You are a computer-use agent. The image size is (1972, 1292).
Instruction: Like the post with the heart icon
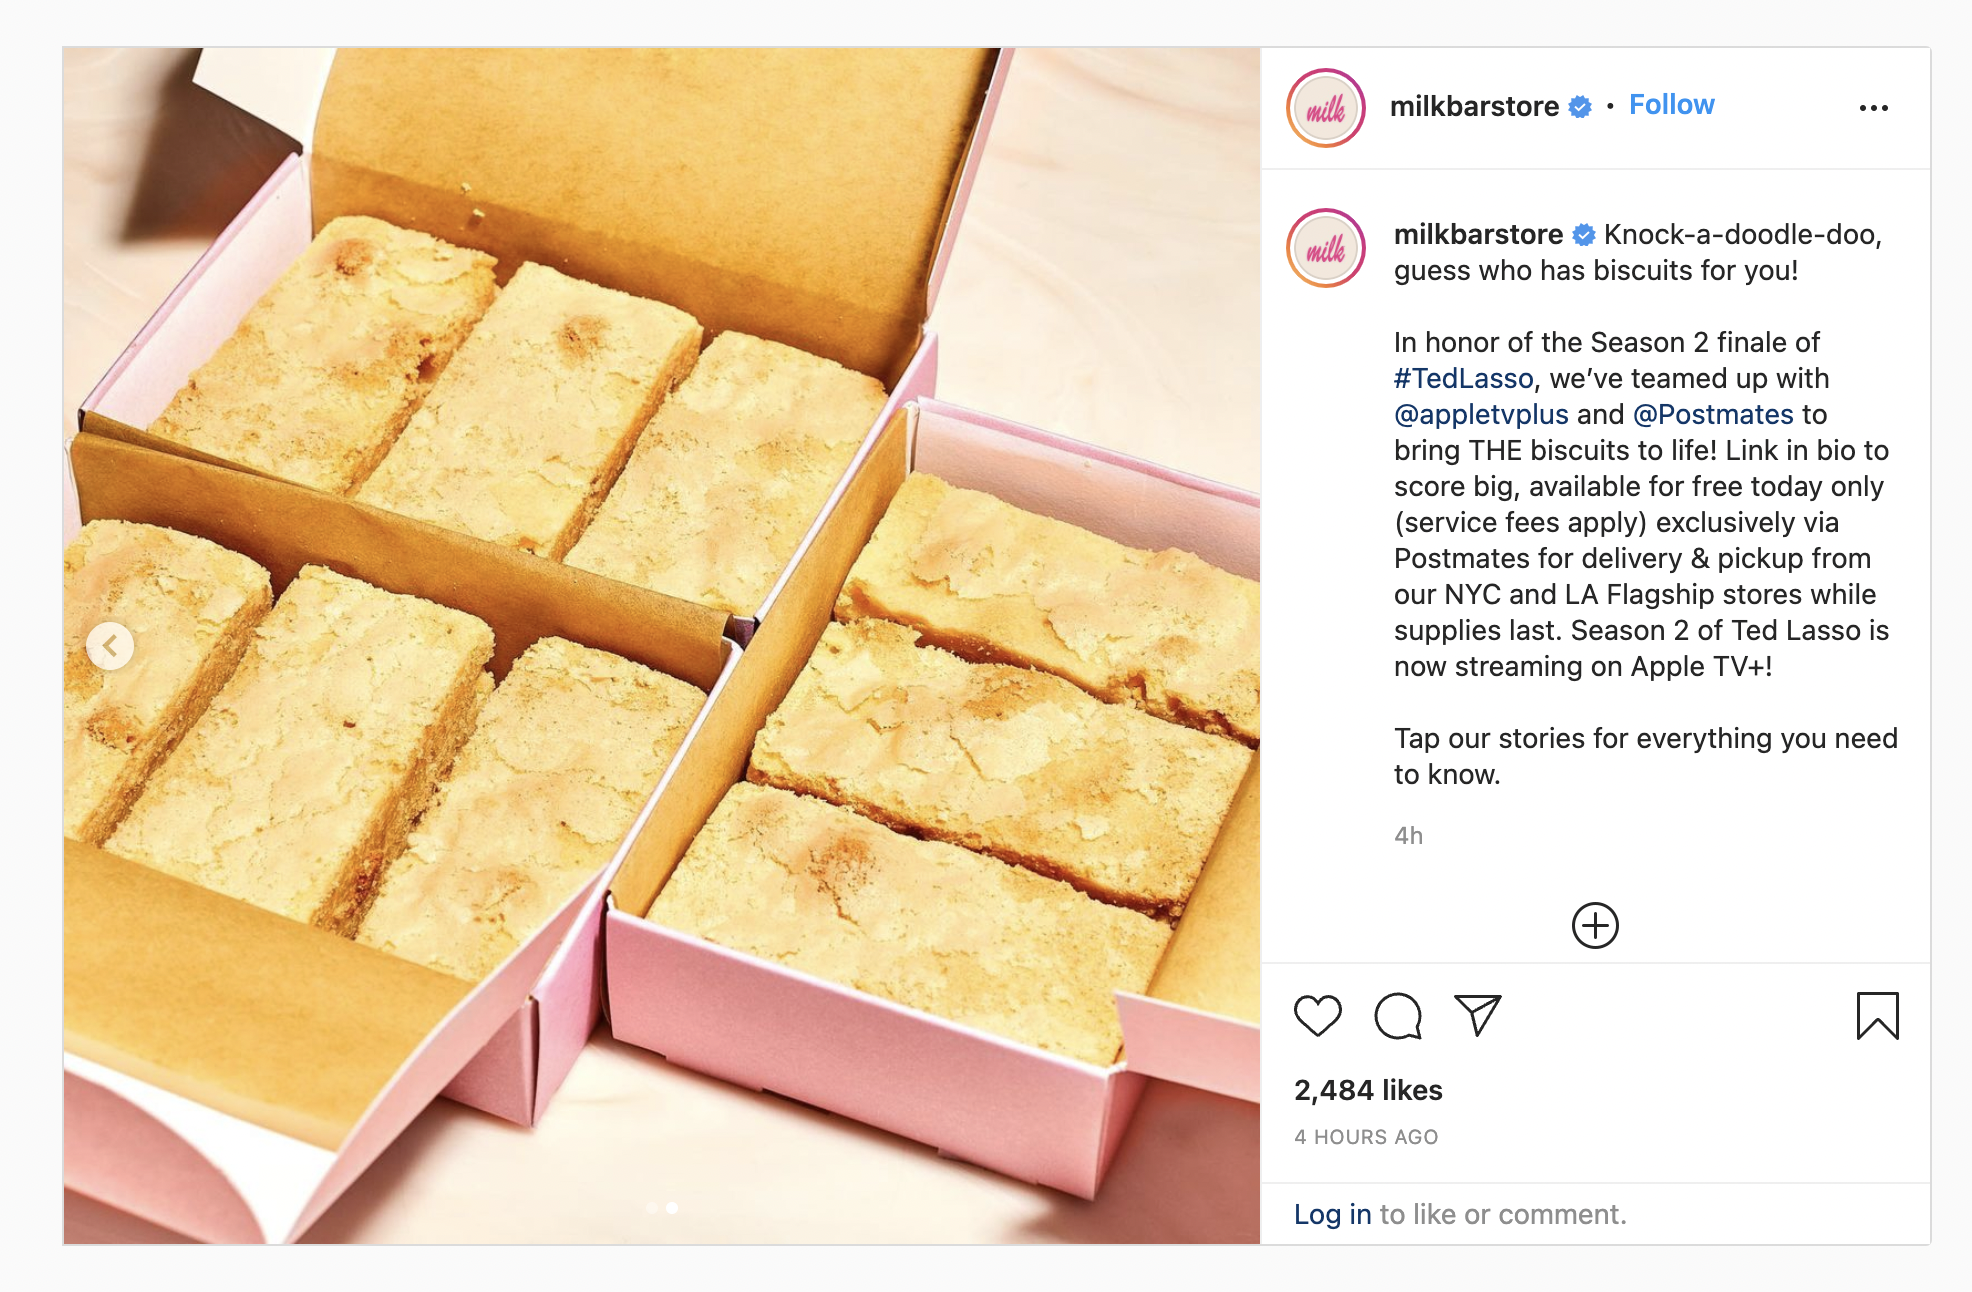click(1317, 1016)
